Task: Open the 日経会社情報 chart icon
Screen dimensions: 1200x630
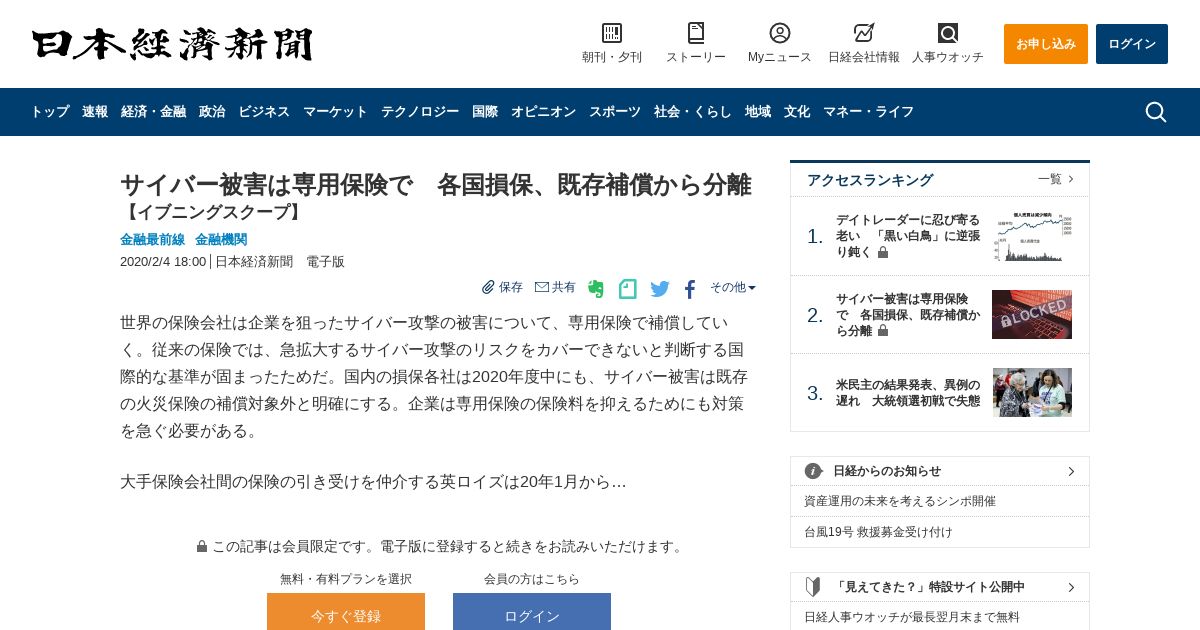Action: pos(864,33)
